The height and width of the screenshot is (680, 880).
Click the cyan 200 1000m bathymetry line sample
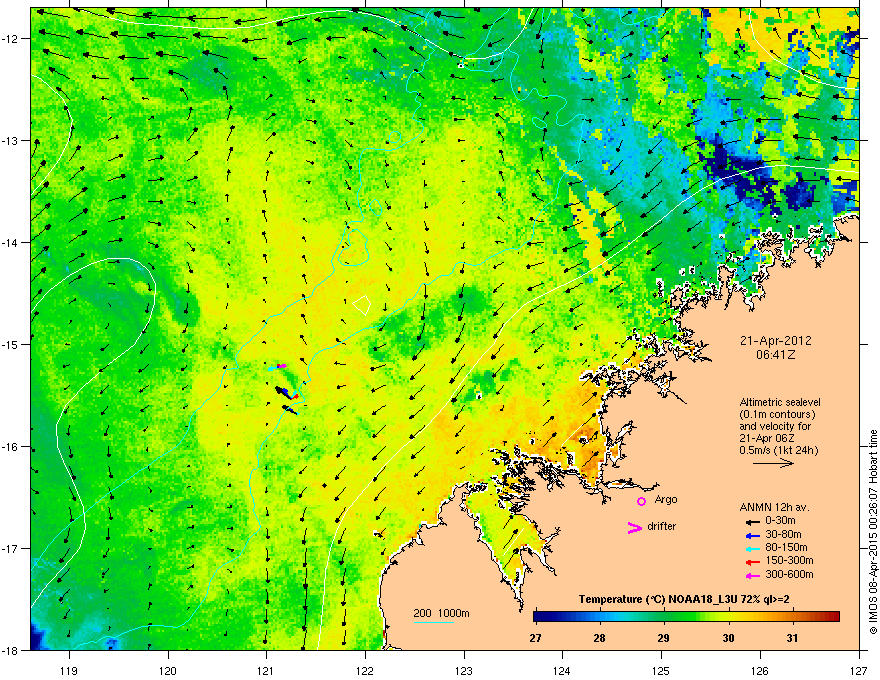point(433,623)
